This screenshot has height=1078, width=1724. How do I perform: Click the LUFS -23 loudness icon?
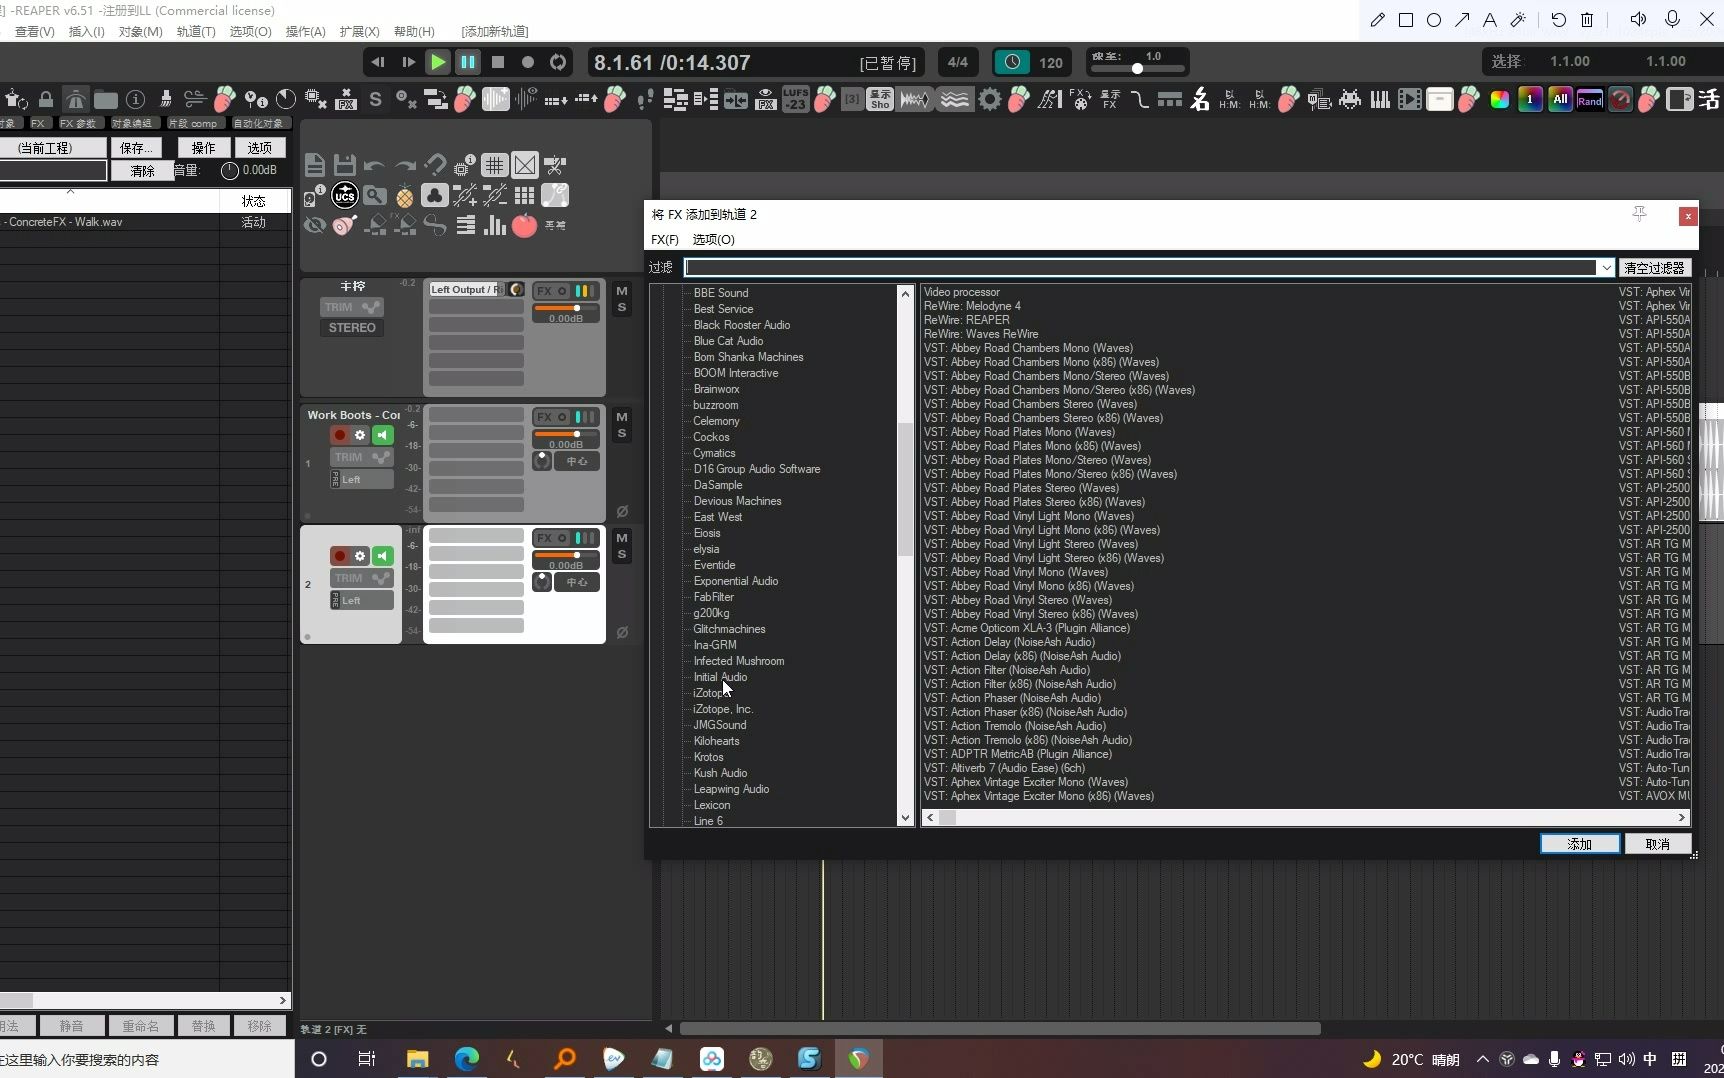tap(795, 99)
